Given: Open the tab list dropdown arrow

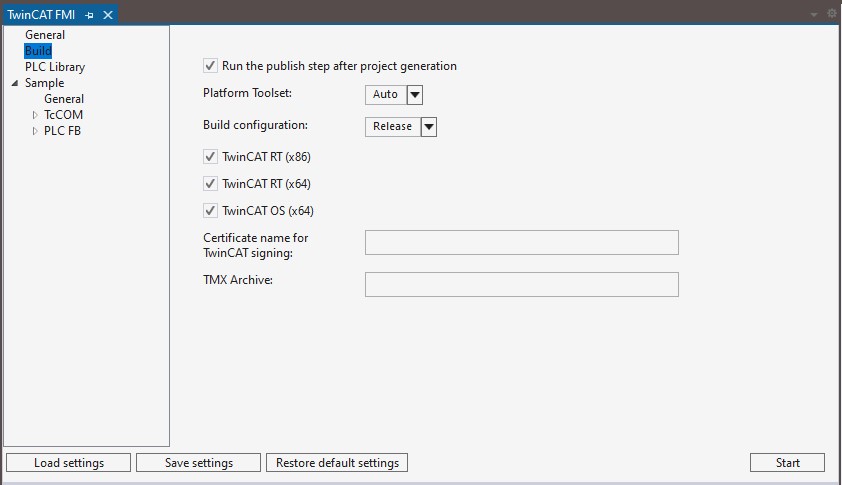Looking at the screenshot, I should [814, 15].
